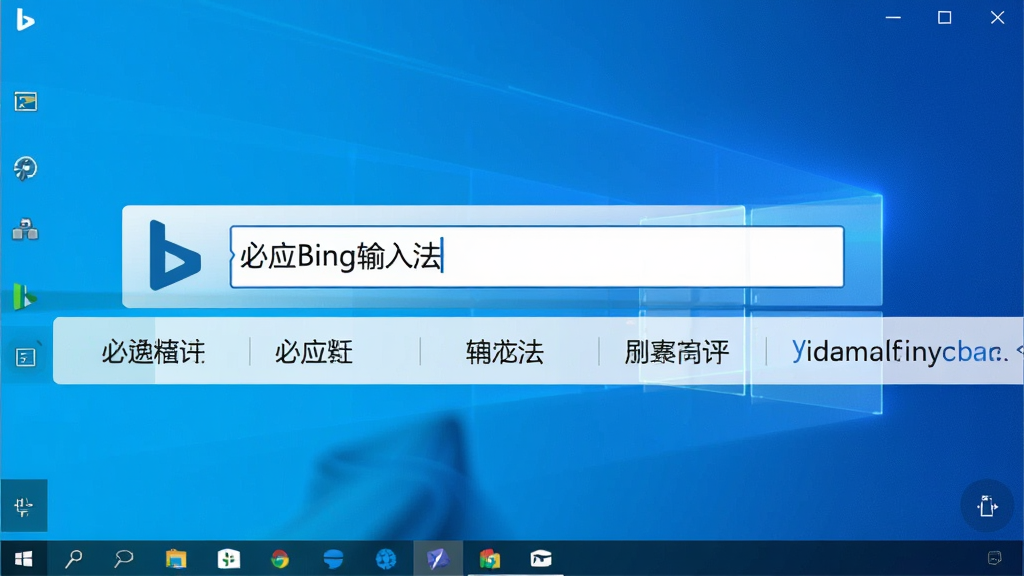
Task: Open the blue striped circle taskbar icon
Action: [333, 559]
